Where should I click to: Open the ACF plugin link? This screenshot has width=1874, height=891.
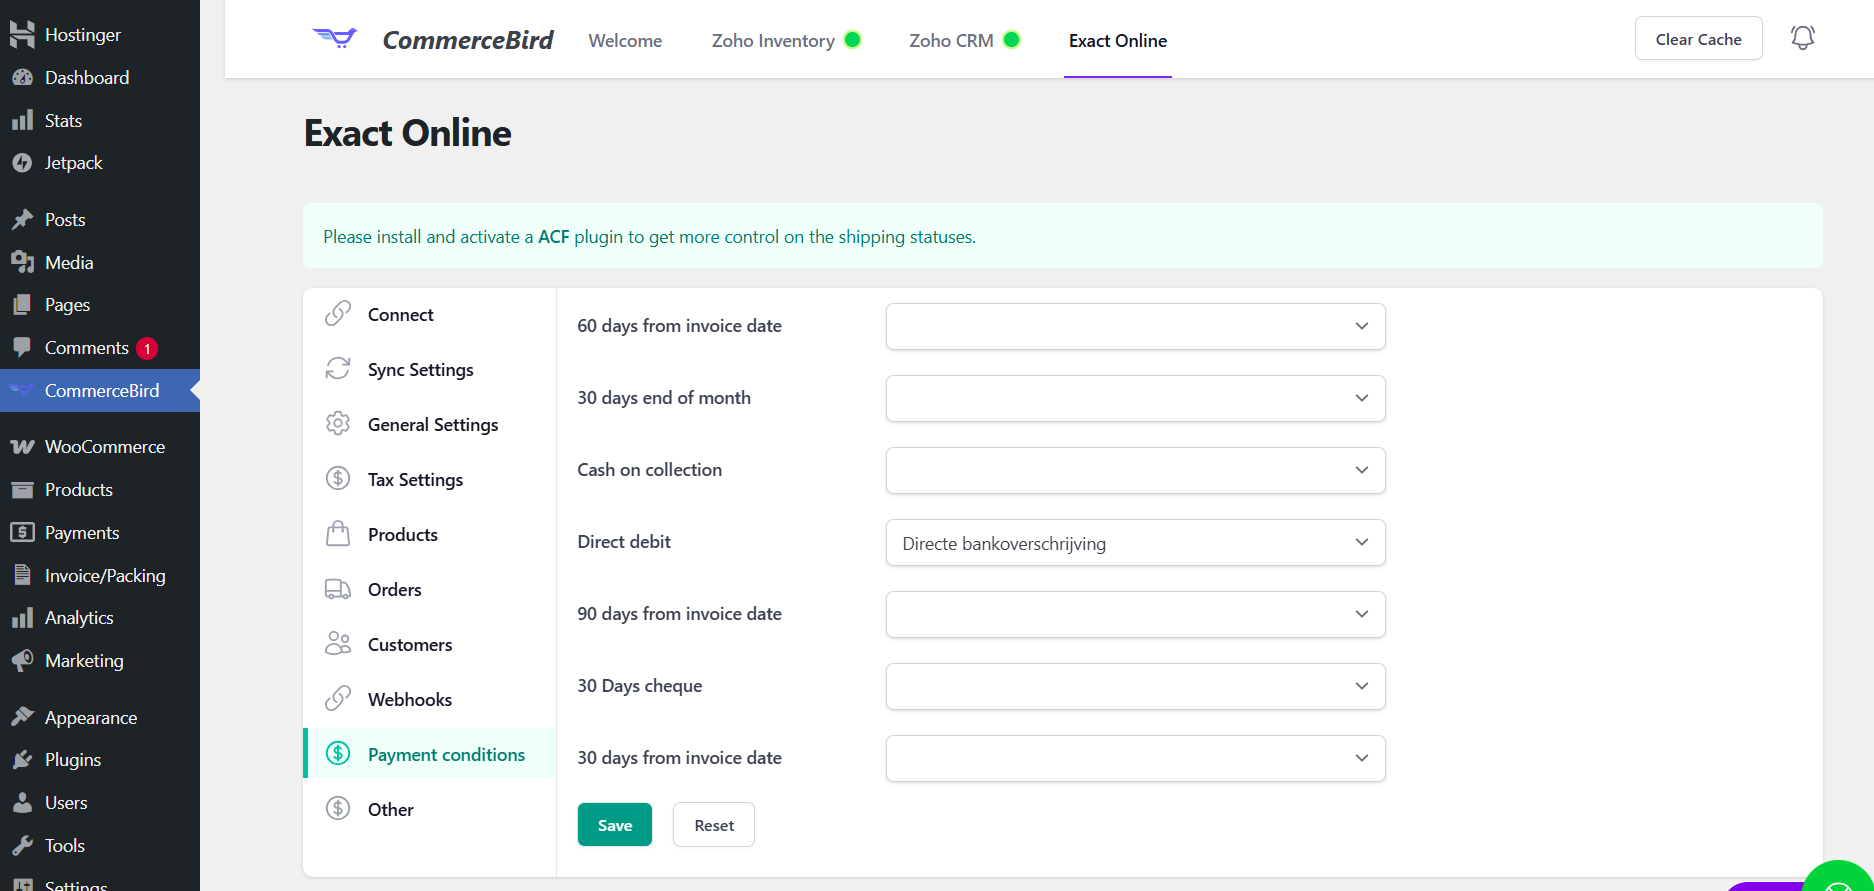click(x=553, y=237)
